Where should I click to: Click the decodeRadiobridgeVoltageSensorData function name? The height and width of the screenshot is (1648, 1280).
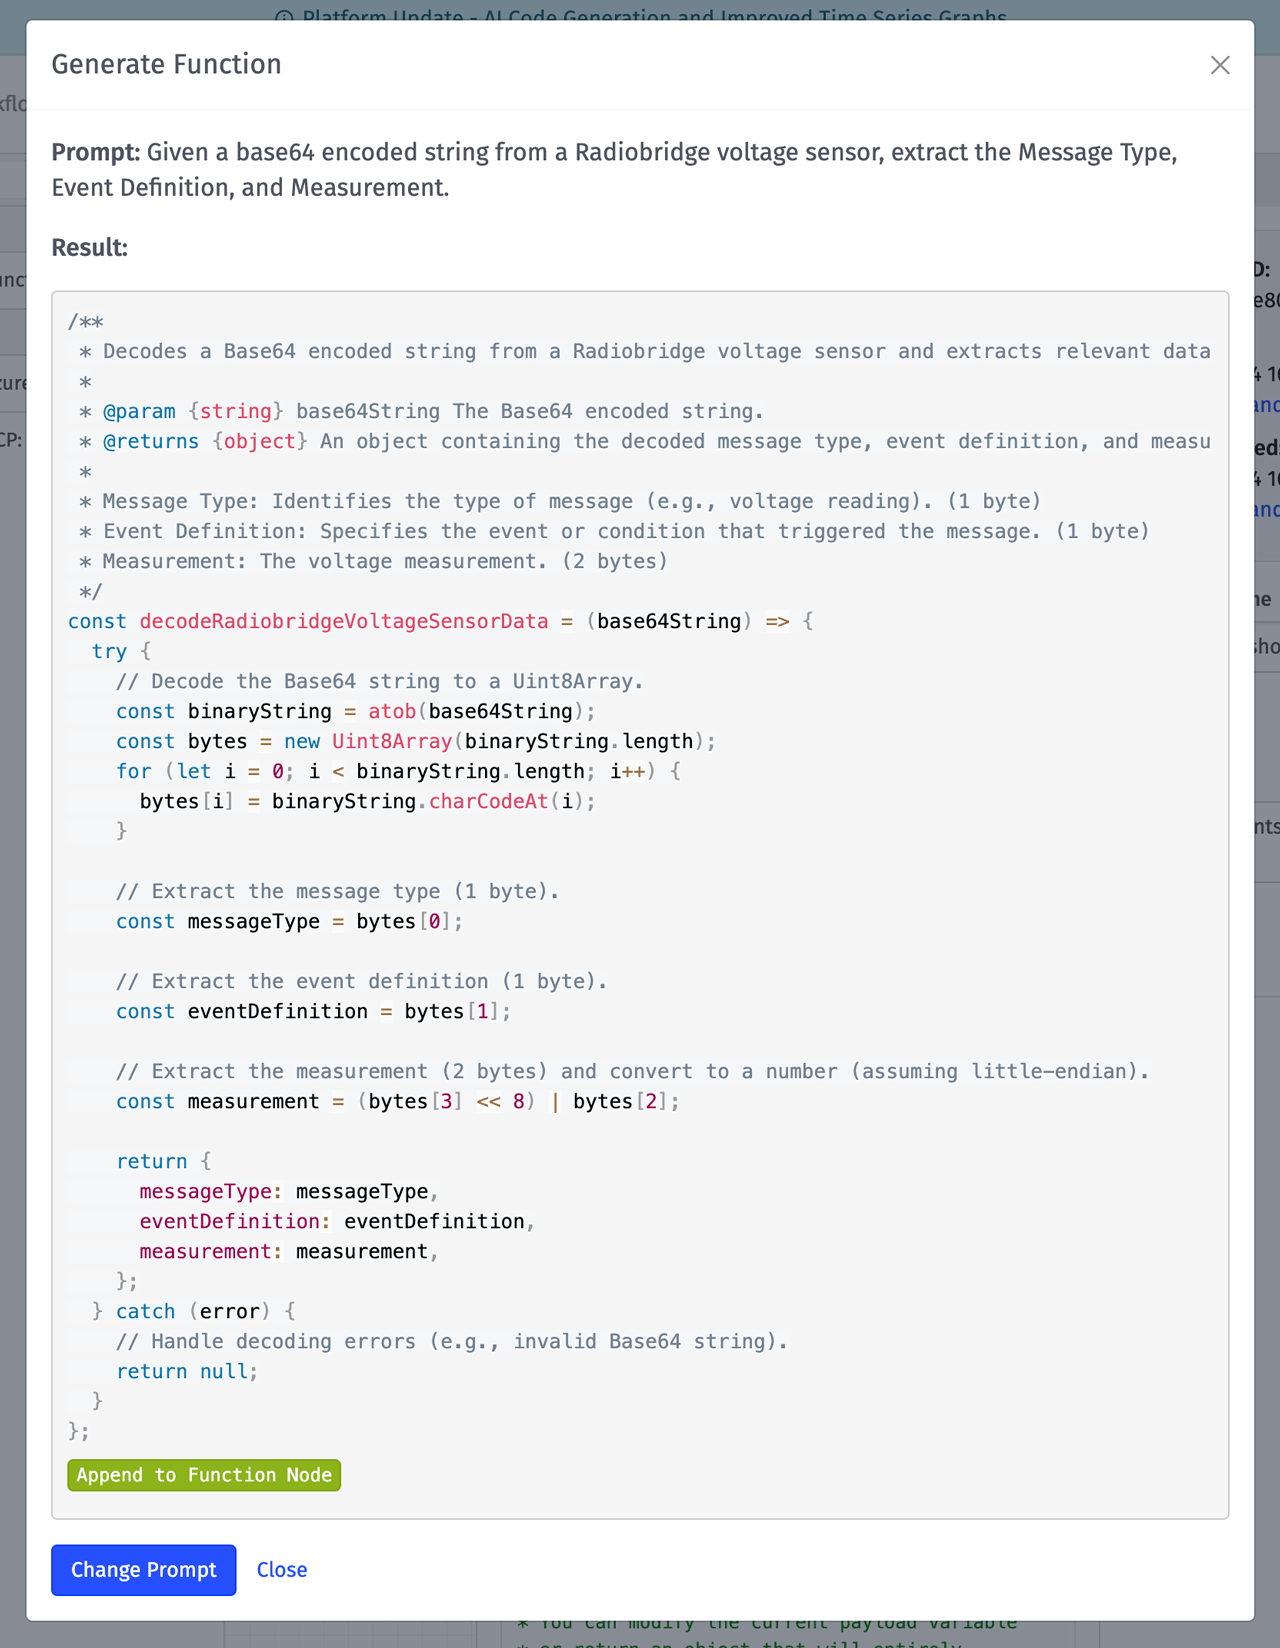tap(344, 621)
